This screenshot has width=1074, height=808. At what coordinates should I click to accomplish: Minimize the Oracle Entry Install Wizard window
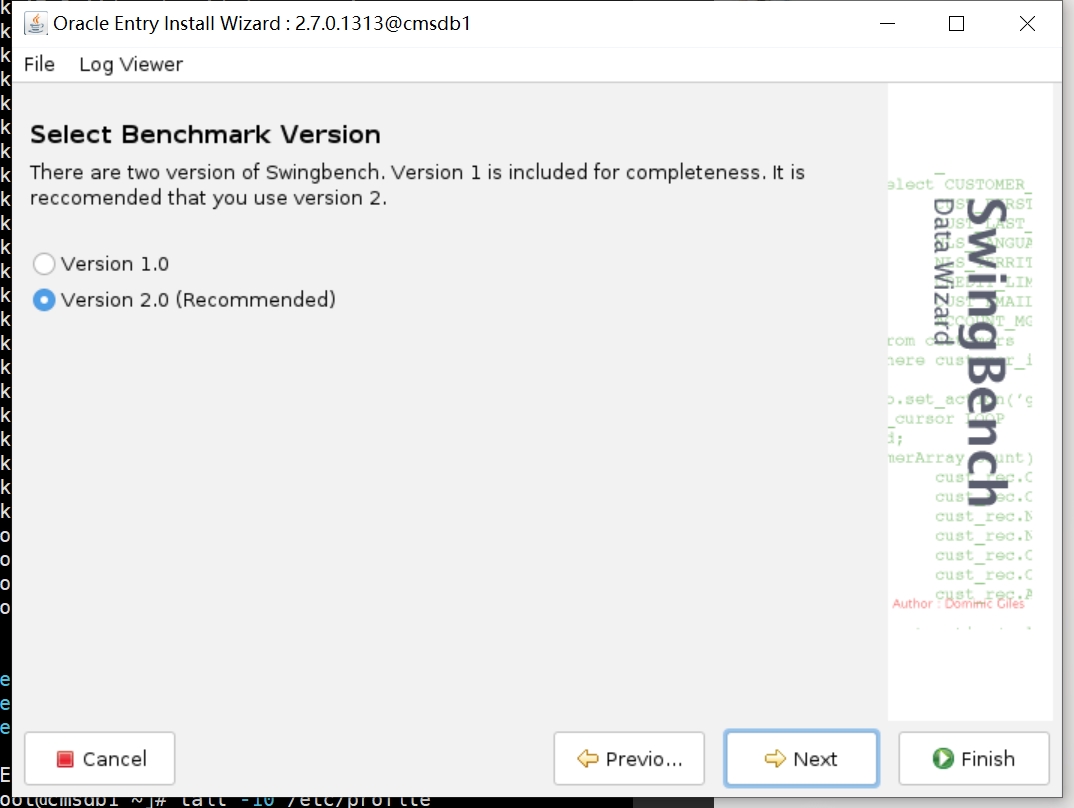tap(888, 23)
